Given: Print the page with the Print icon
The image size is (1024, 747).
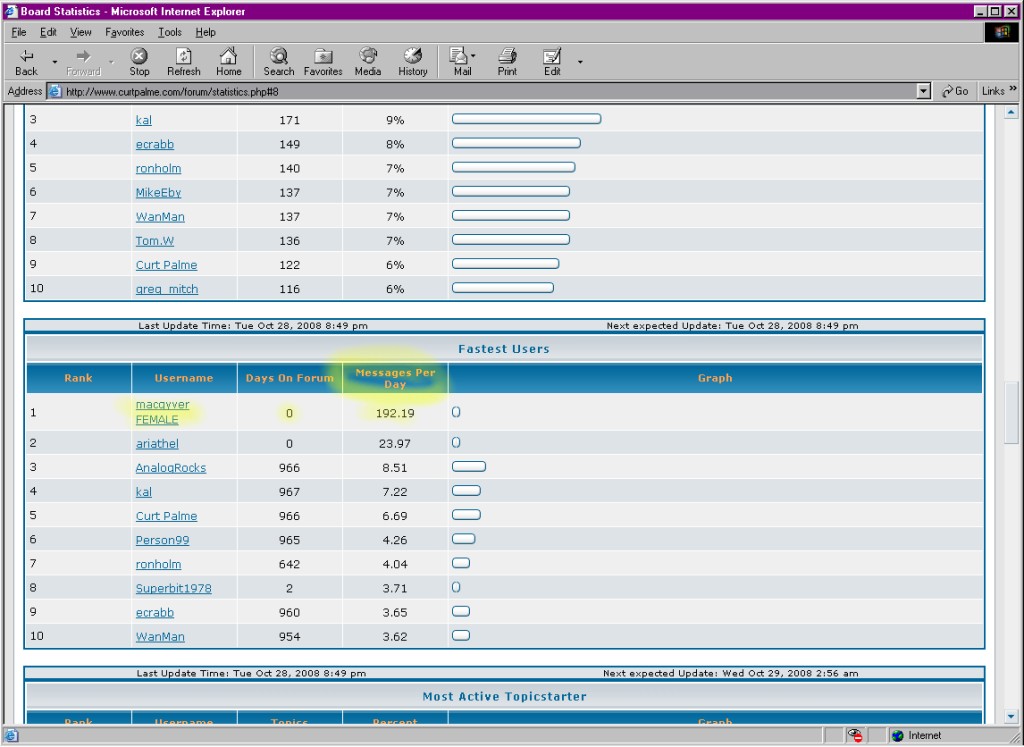Looking at the screenshot, I should click(507, 62).
